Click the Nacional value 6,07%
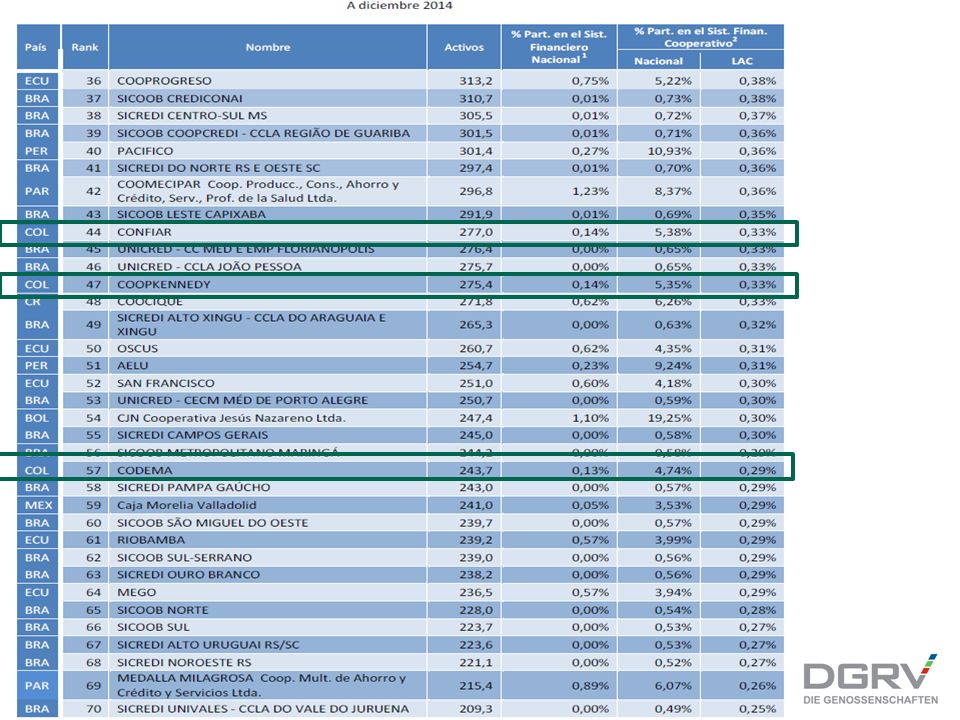The image size is (960, 720). [673, 686]
